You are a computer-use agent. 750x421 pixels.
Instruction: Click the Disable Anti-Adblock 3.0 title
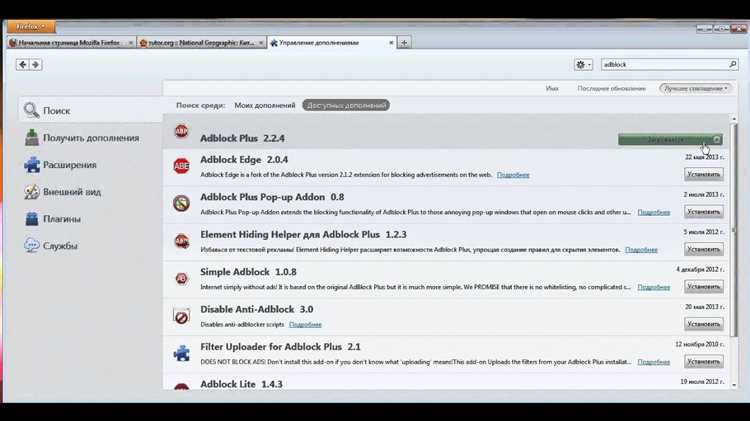[x=257, y=310]
